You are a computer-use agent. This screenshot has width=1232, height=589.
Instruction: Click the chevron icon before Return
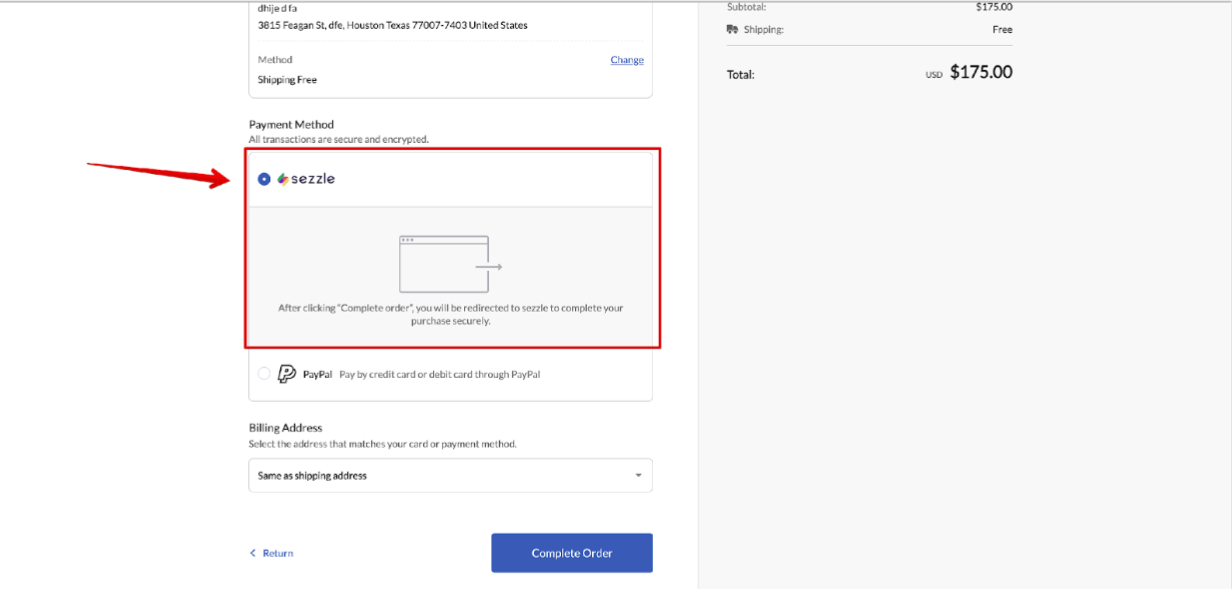pos(252,552)
